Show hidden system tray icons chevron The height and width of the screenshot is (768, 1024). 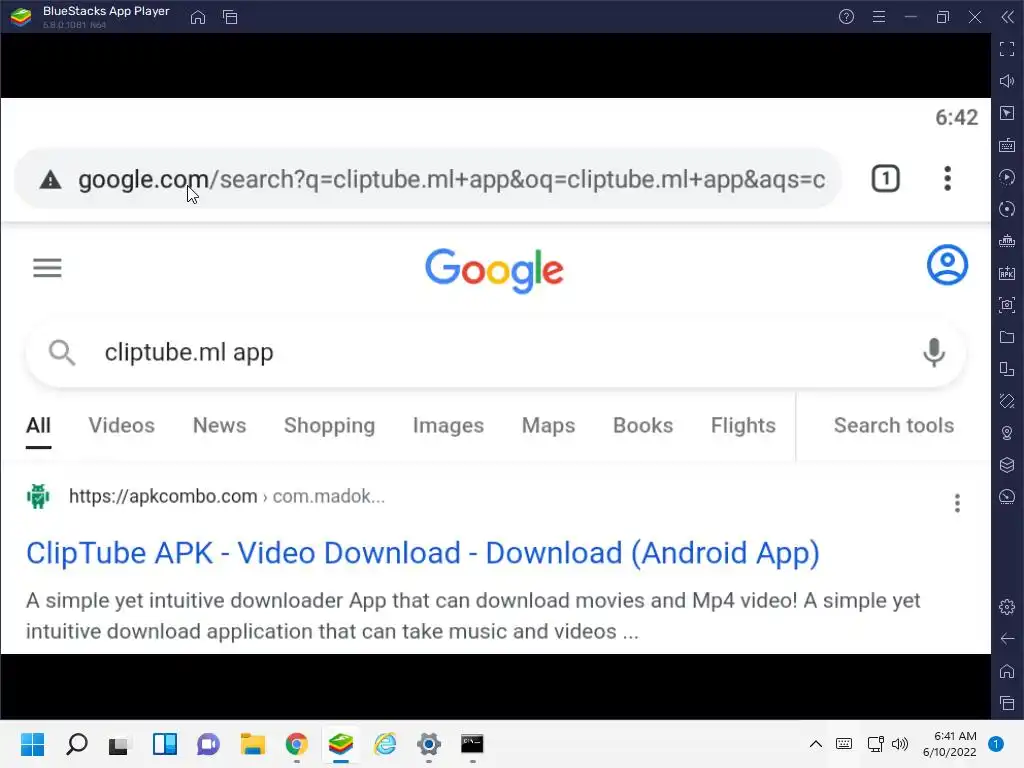pyautogui.click(x=816, y=744)
